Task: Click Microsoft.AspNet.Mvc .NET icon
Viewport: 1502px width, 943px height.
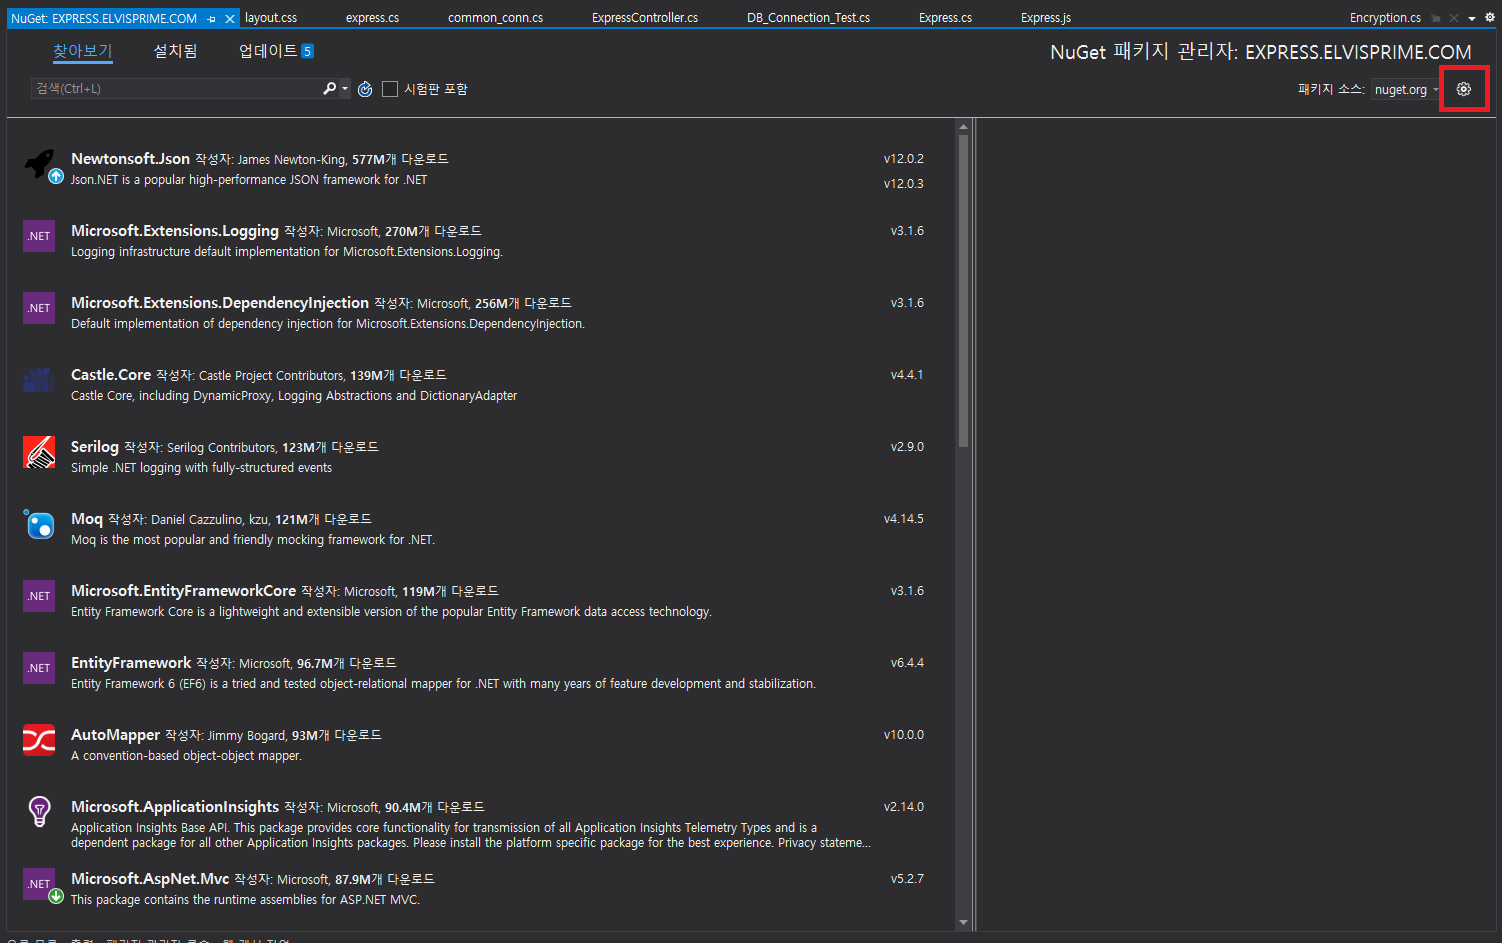Action: coord(41,885)
